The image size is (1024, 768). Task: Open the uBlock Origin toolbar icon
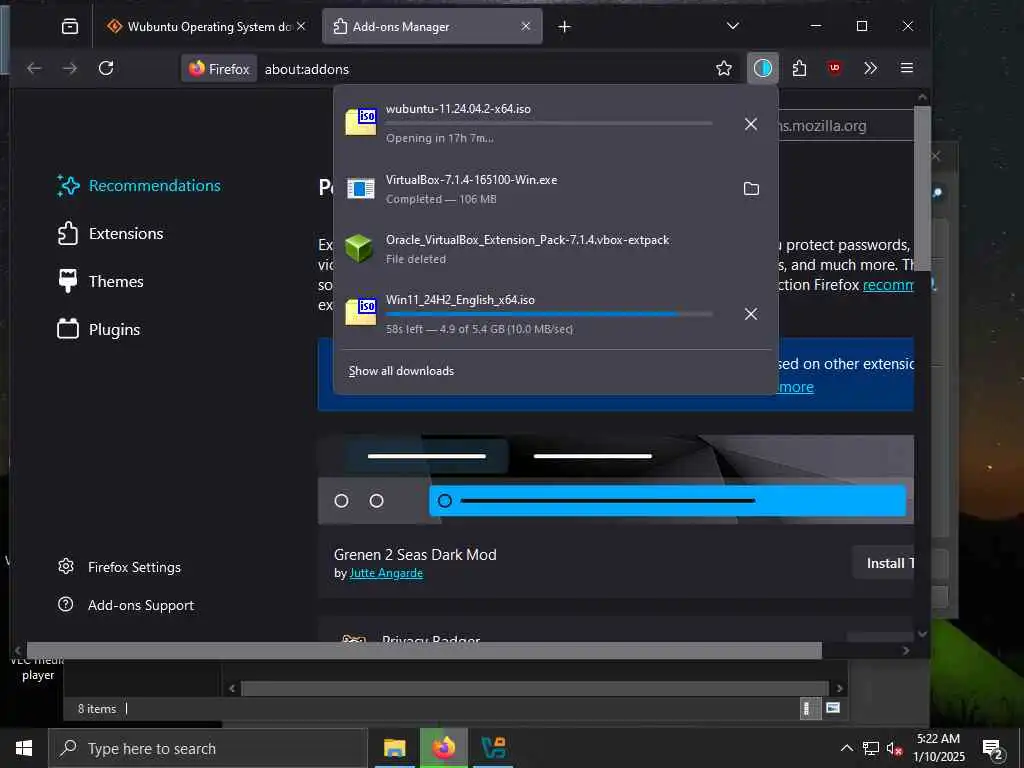point(835,68)
